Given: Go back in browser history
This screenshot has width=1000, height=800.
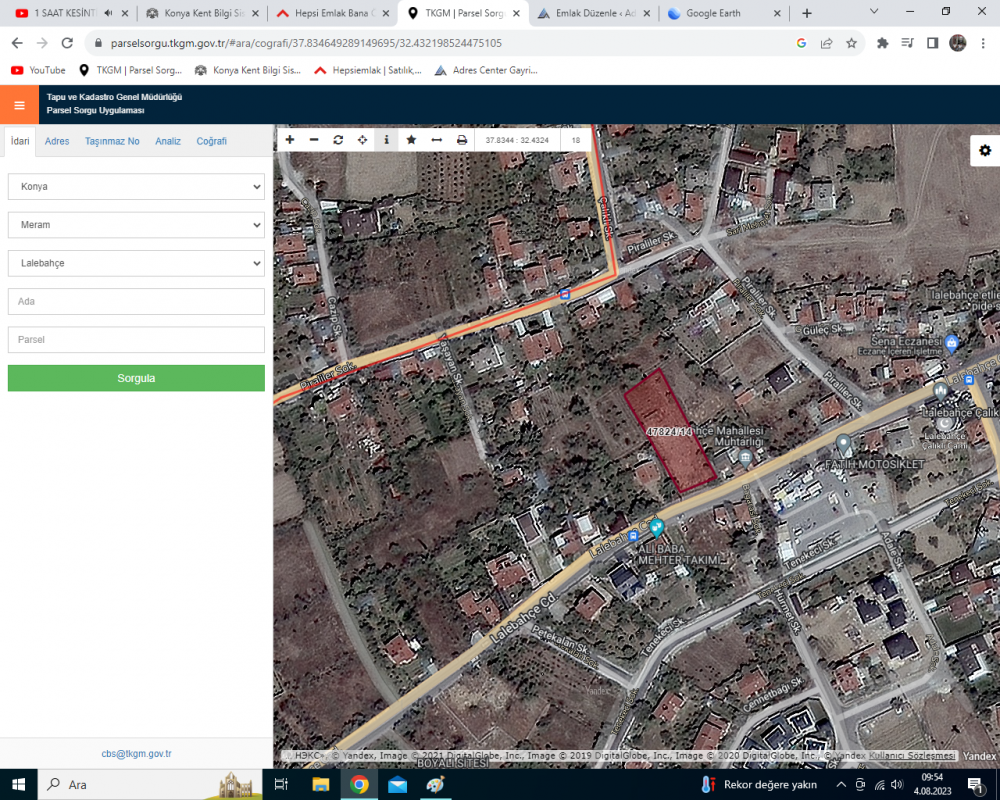Looking at the screenshot, I should [17, 43].
